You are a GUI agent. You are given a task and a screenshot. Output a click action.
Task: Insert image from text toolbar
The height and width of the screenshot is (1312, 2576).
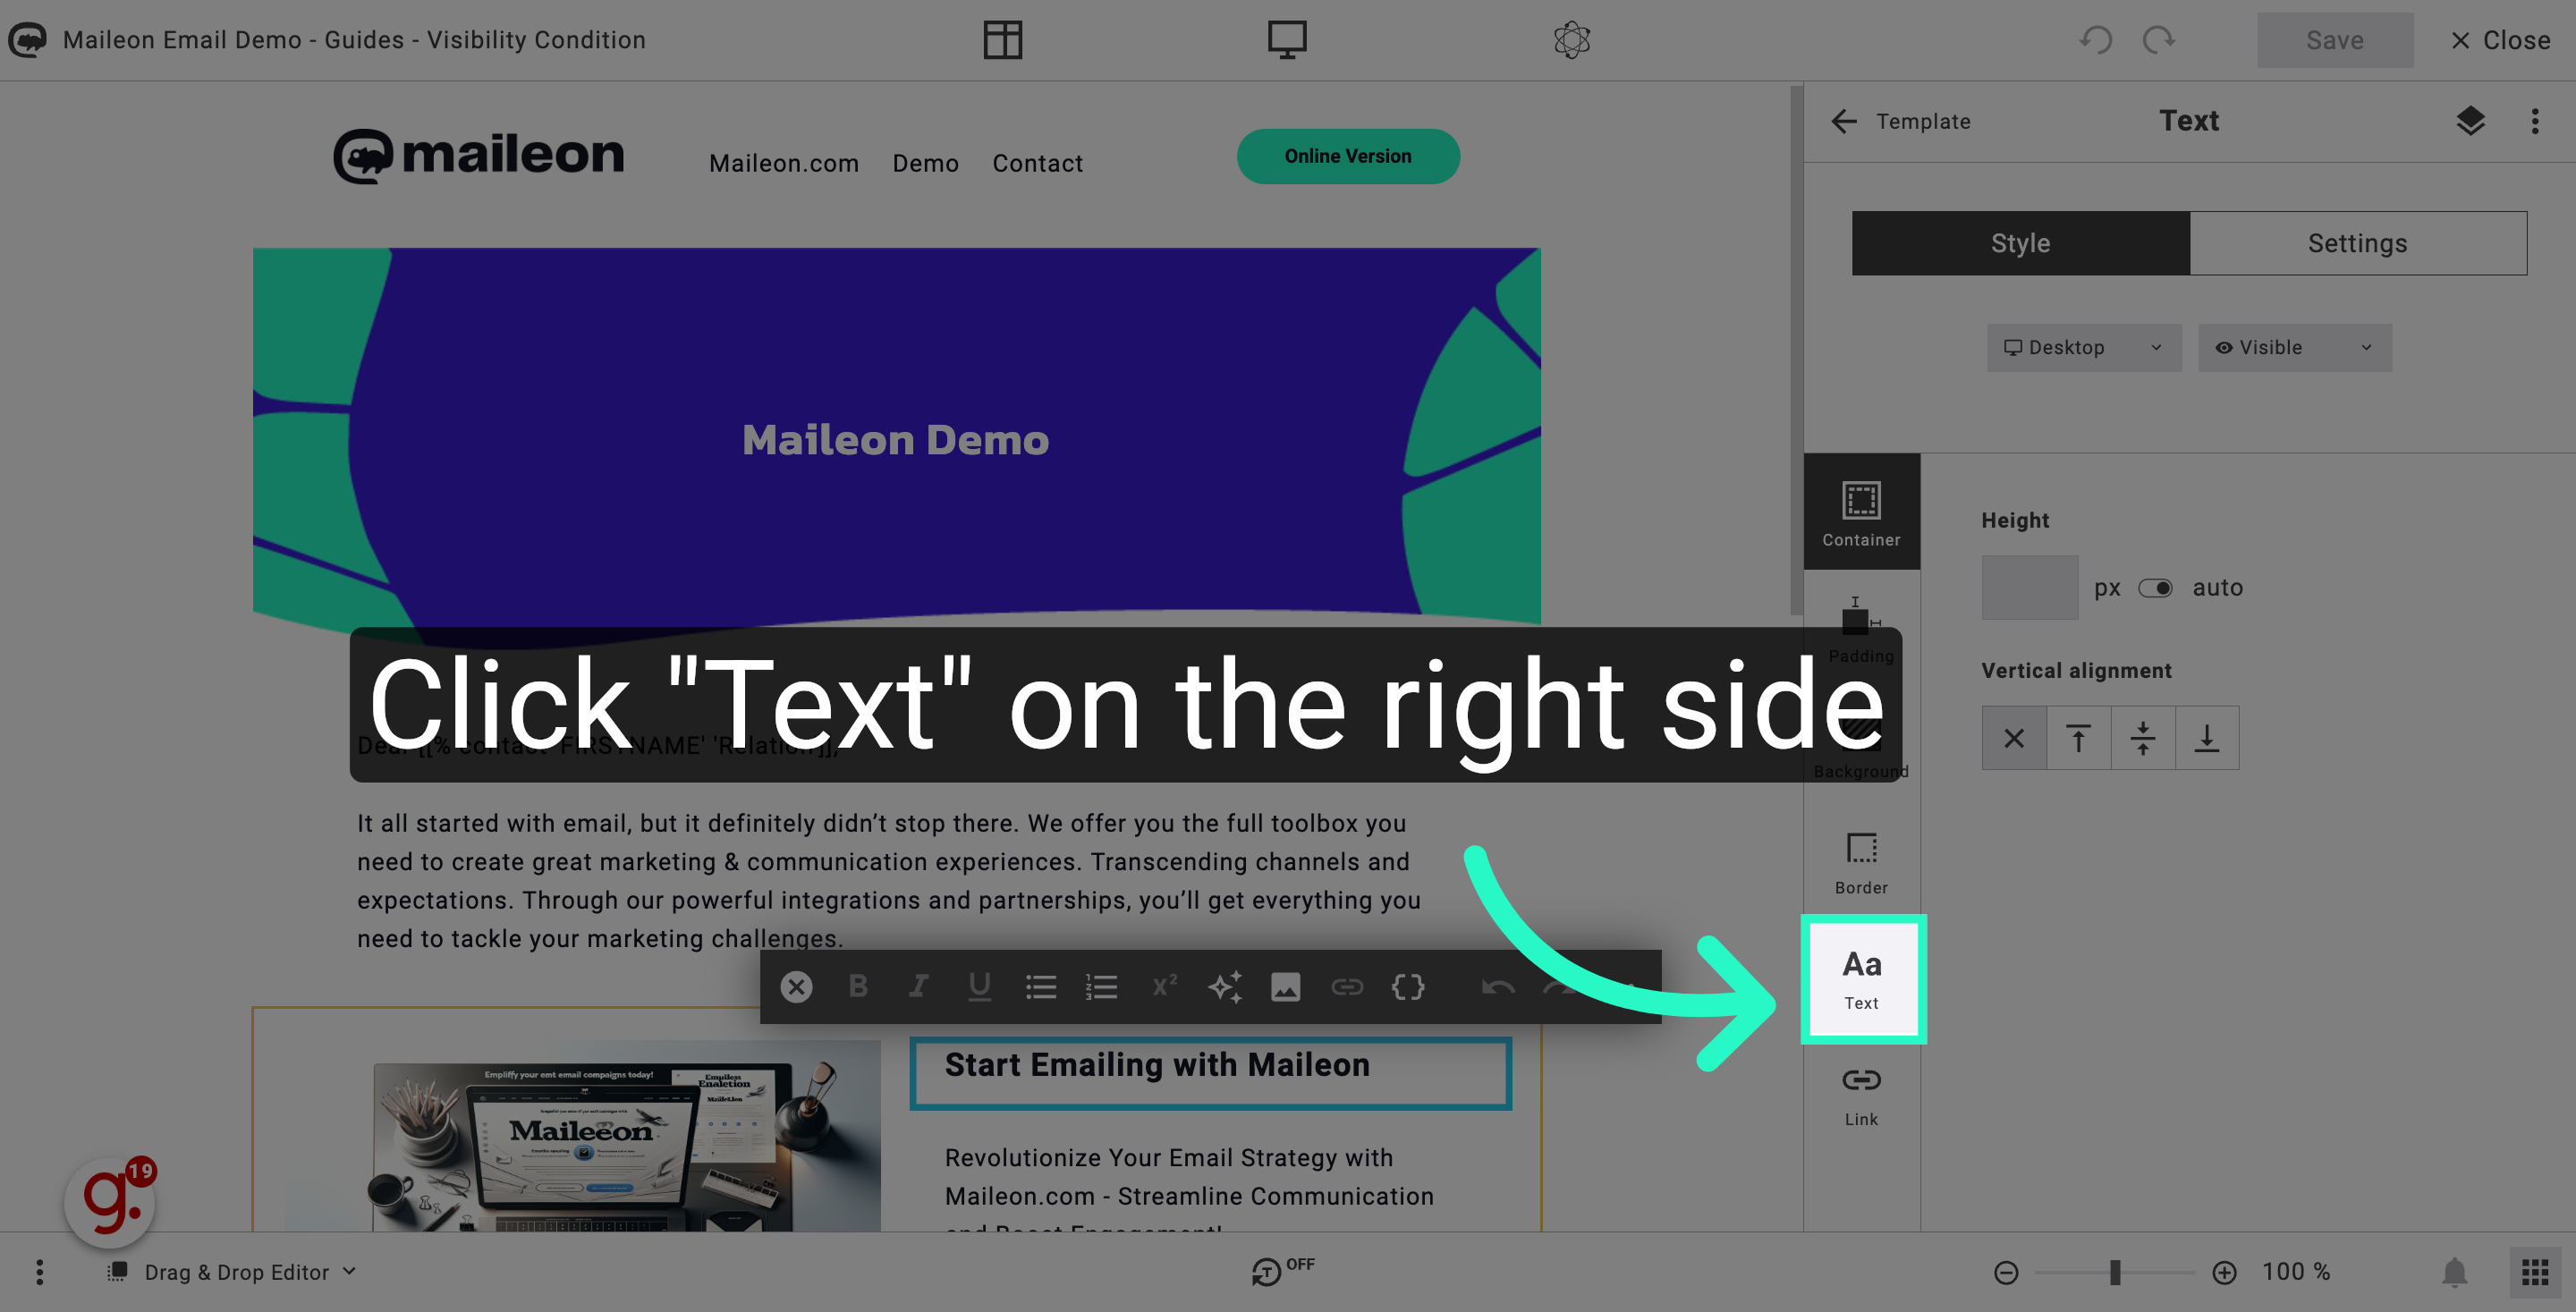1286,987
